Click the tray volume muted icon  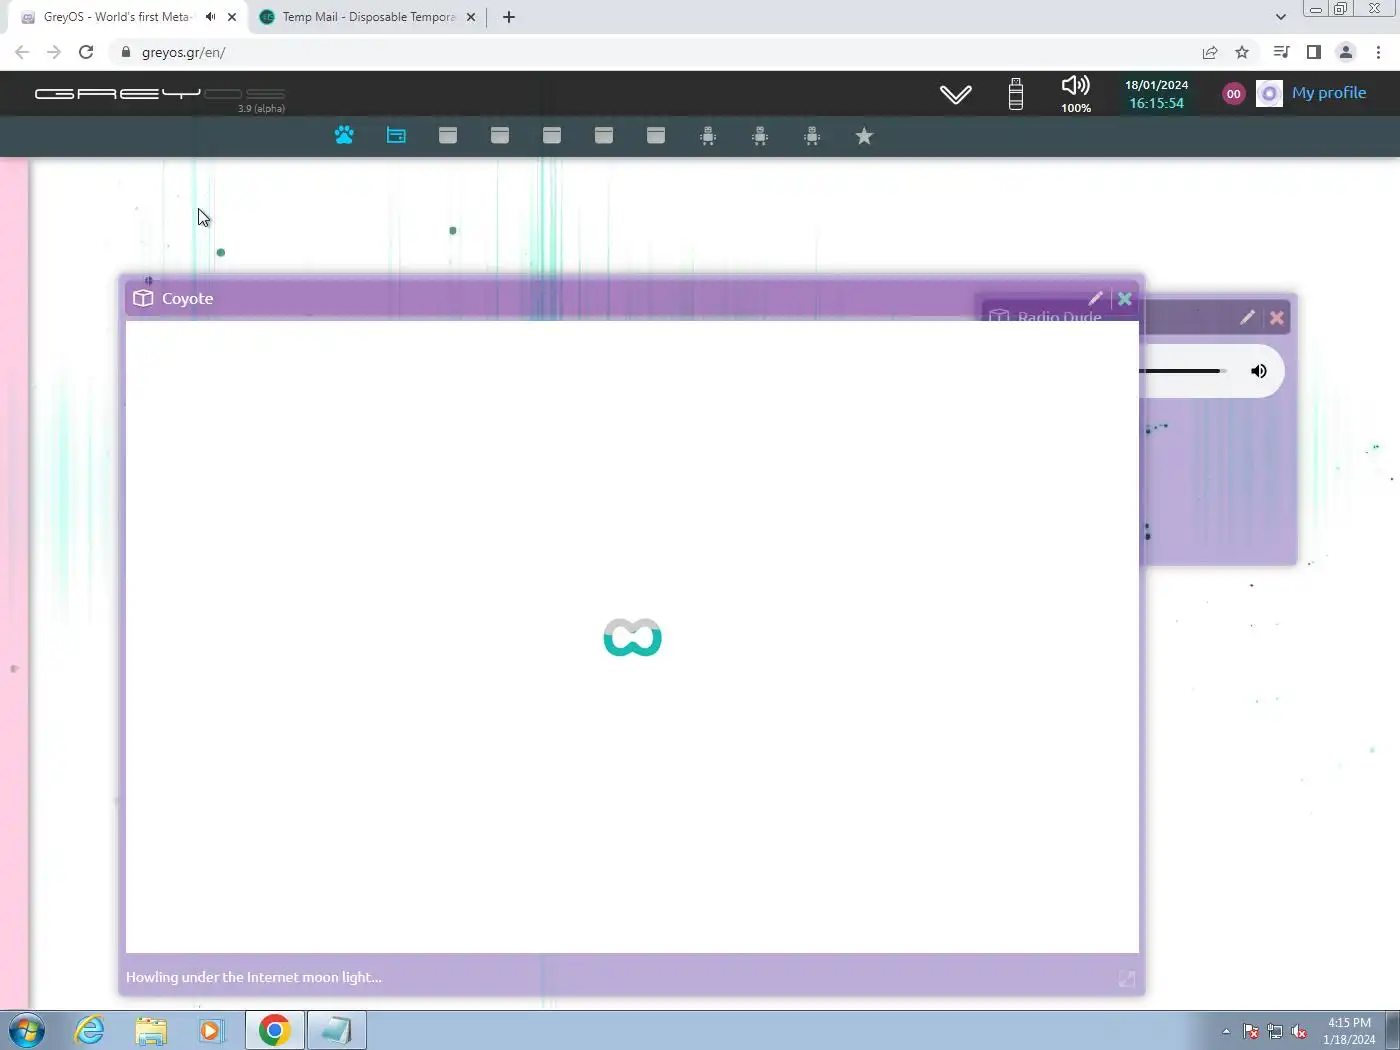pyautogui.click(x=1299, y=1031)
